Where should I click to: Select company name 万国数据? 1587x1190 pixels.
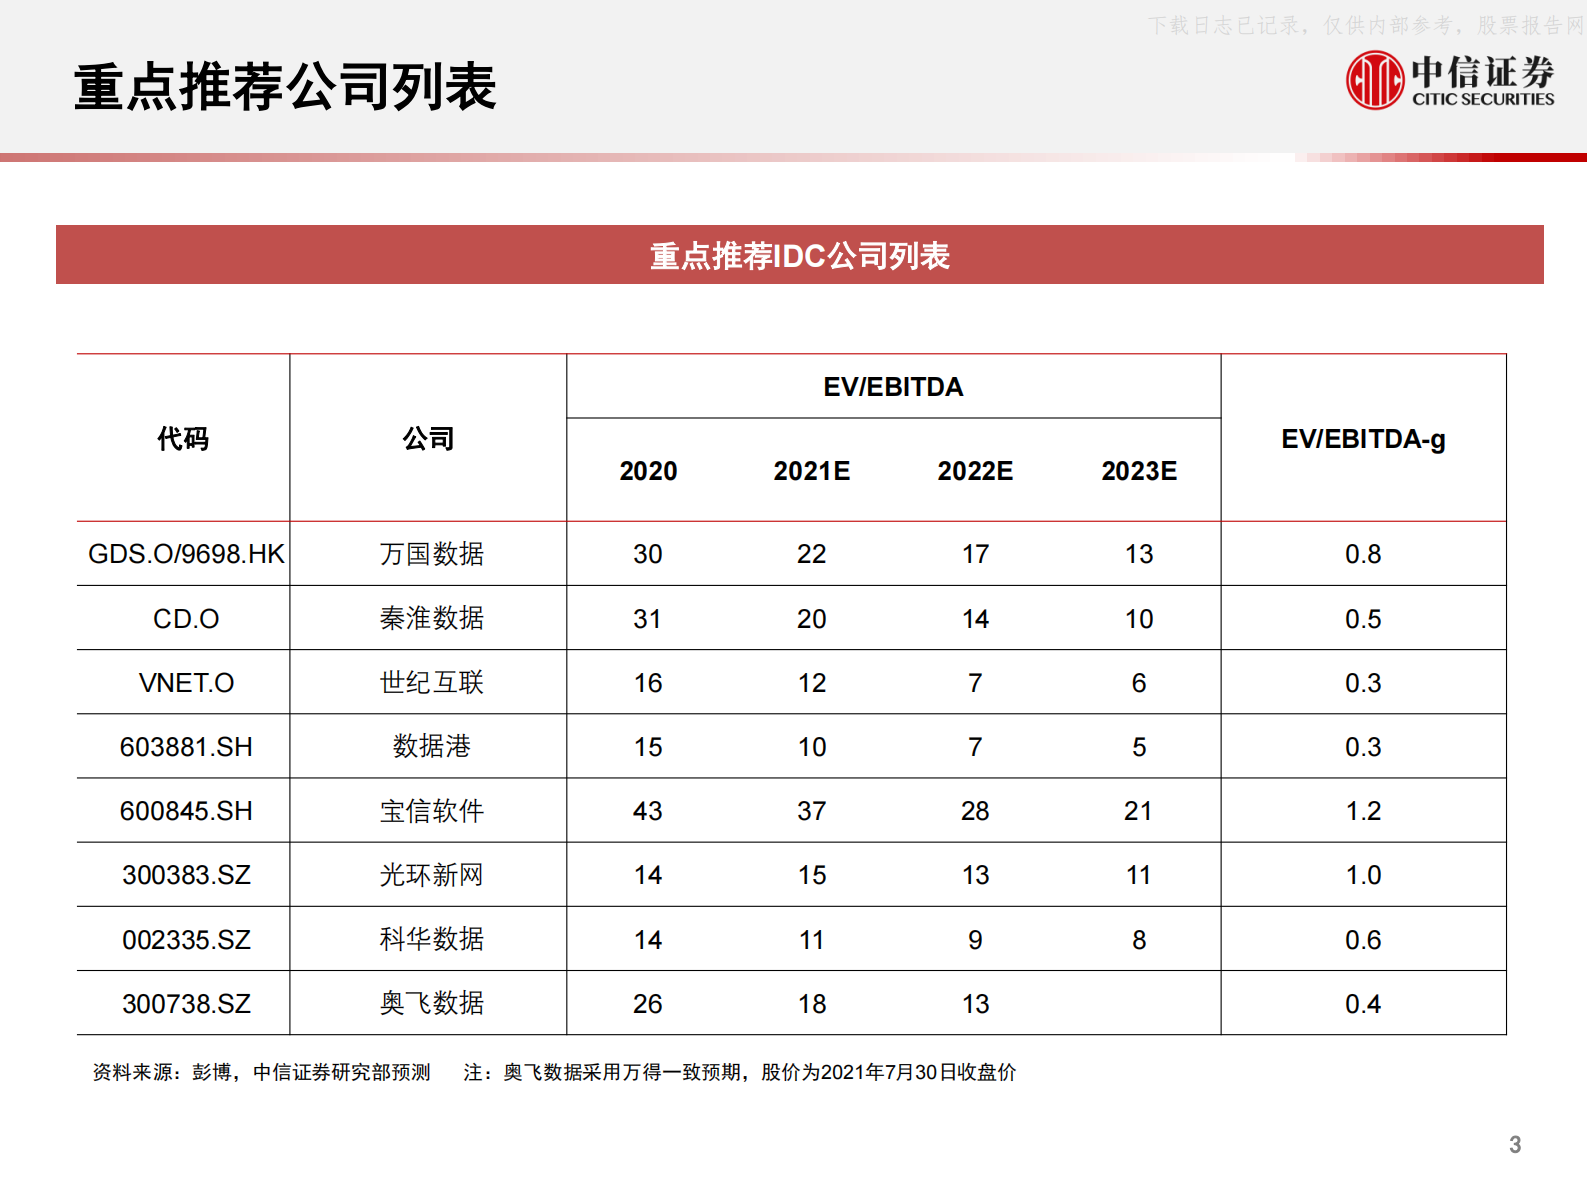tap(431, 553)
